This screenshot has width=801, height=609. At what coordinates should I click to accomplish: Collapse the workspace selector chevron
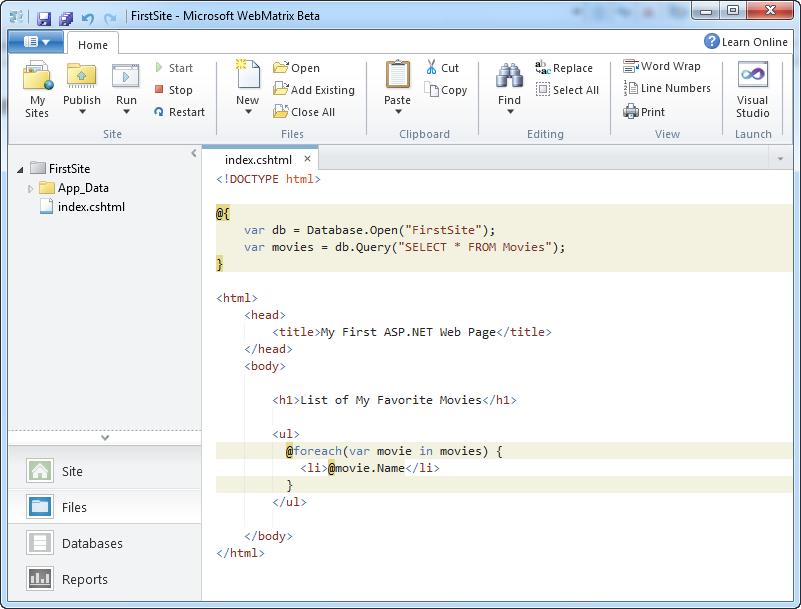(105, 437)
